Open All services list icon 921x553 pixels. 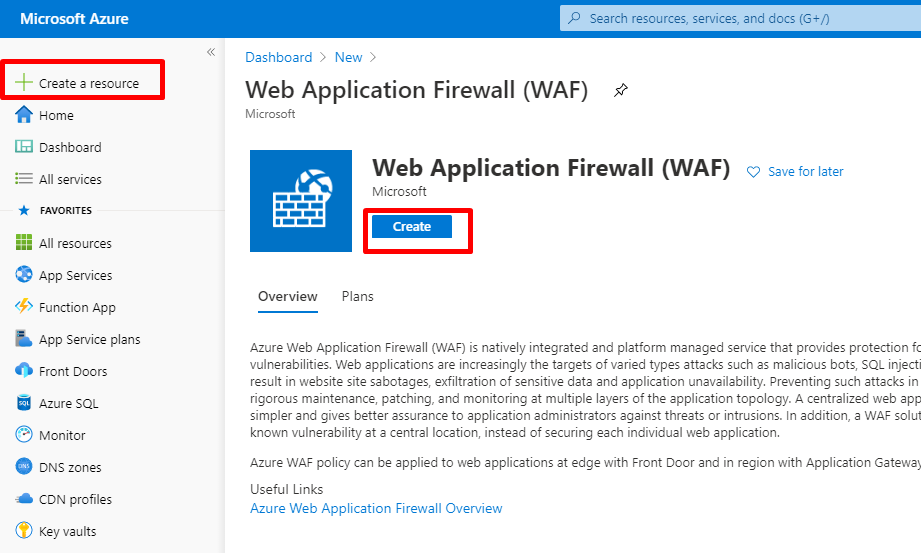click(x=23, y=178)
